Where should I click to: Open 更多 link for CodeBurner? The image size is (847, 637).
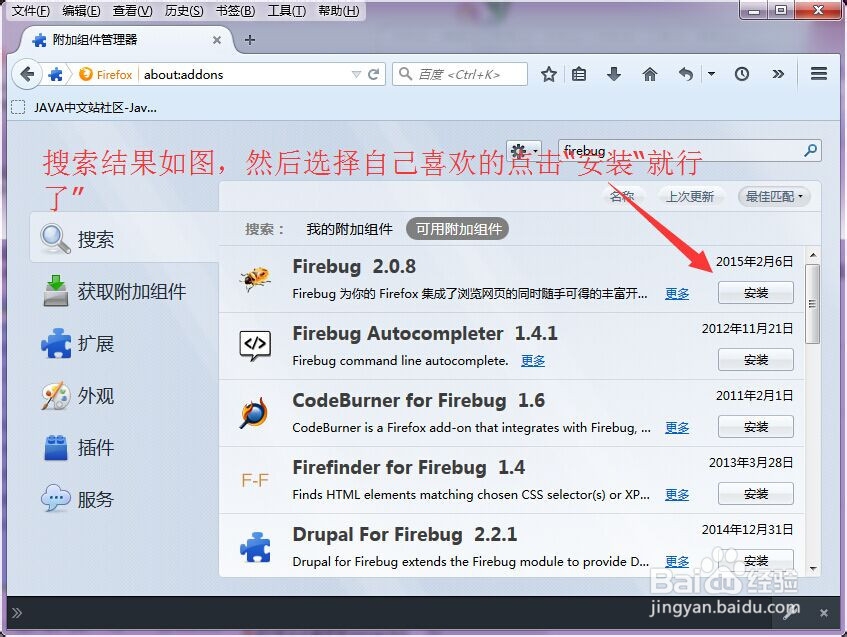click(677, 427)
